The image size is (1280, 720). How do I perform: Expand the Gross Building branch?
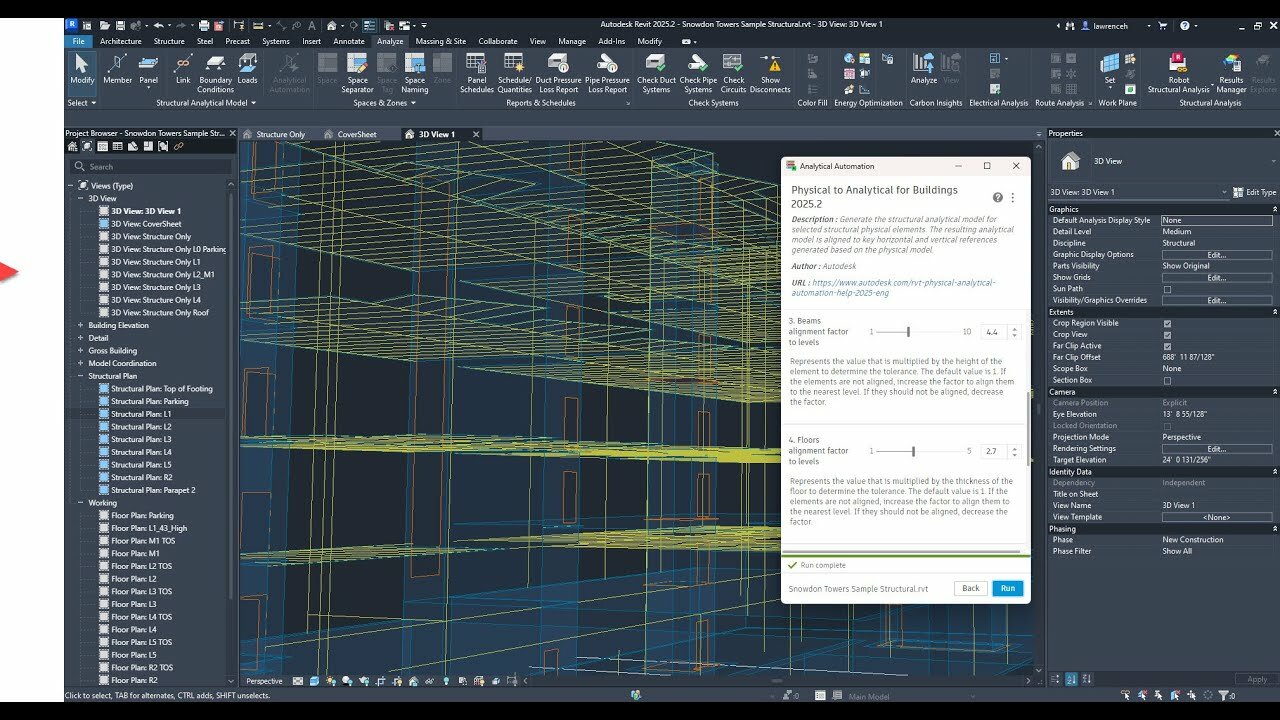coord(80,350)
